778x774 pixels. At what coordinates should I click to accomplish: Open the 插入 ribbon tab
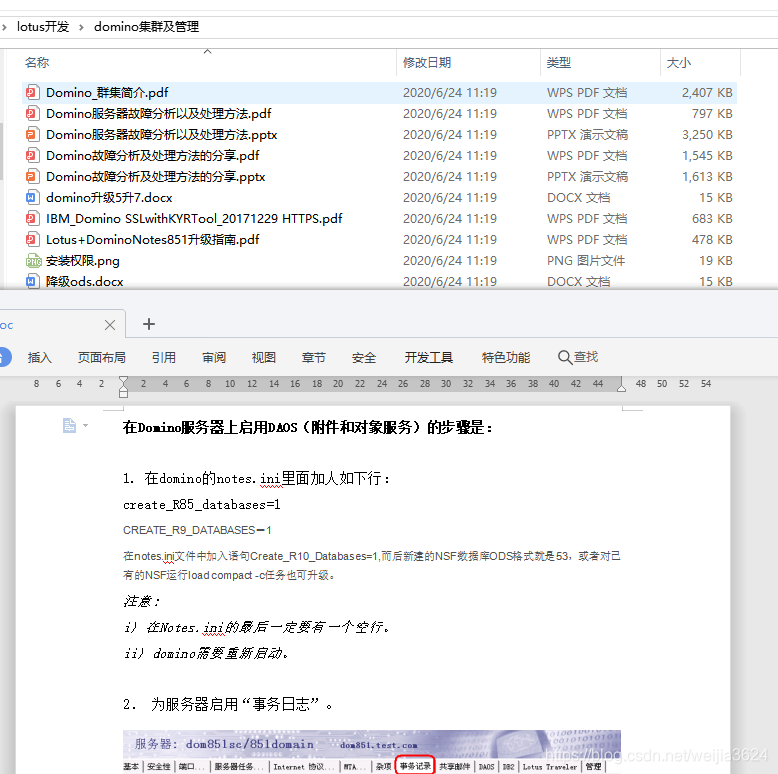click(x=40, y=357)
